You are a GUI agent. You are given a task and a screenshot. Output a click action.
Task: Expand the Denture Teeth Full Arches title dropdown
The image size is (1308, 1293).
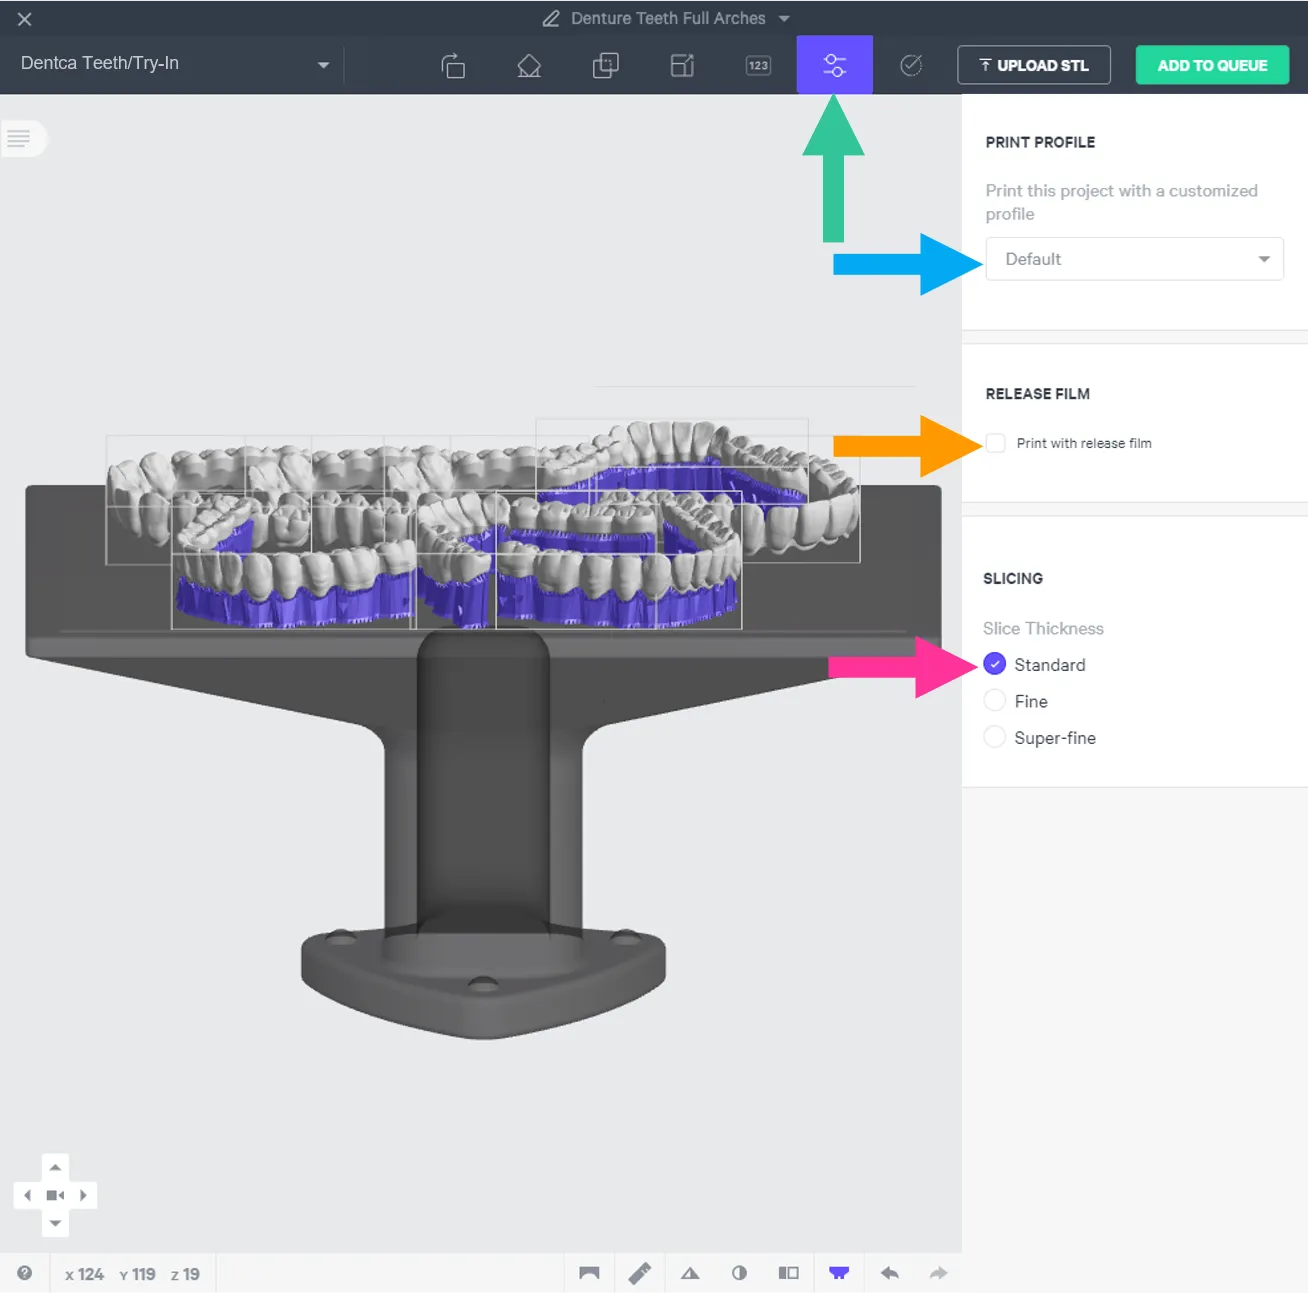(784, 19)
